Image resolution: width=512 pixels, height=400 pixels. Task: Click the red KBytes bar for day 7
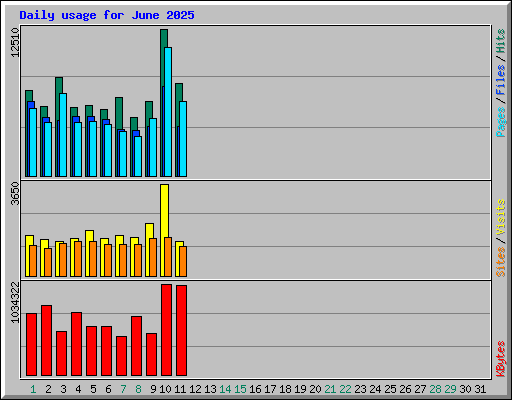click(121, 356)
